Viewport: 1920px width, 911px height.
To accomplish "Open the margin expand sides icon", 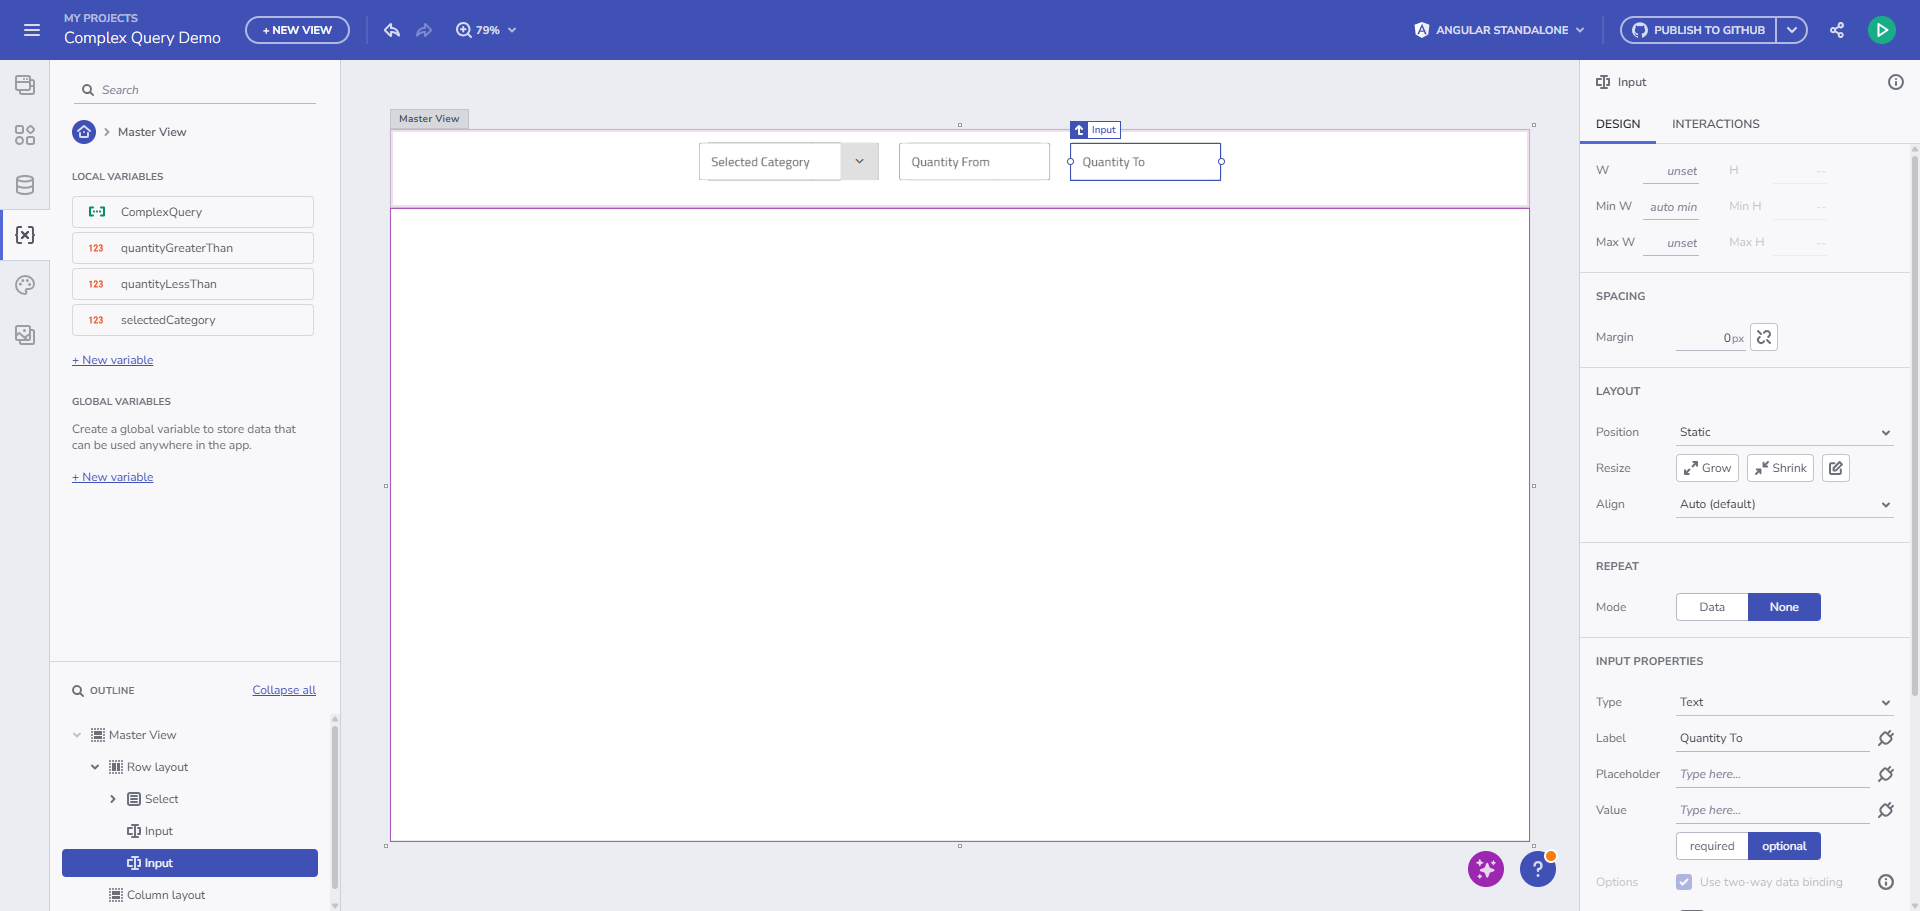I will (x=1764, y=337).
